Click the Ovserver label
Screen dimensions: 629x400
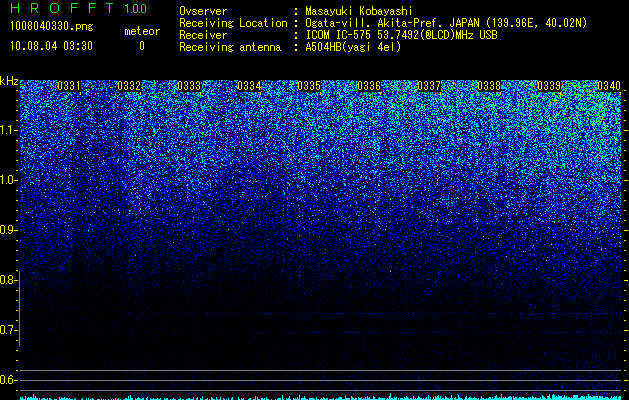click(x=203, y=11)
